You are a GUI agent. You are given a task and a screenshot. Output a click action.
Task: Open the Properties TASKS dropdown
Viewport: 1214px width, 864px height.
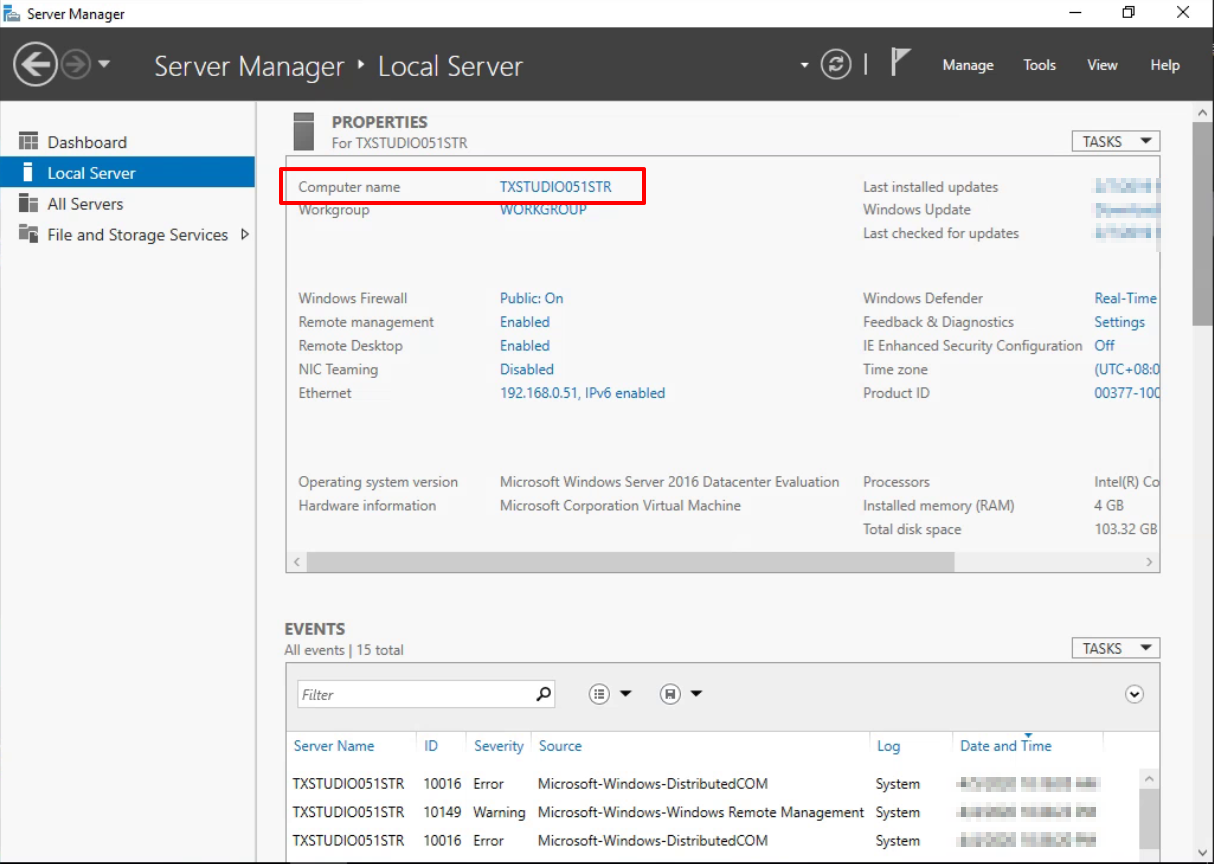1115,142
